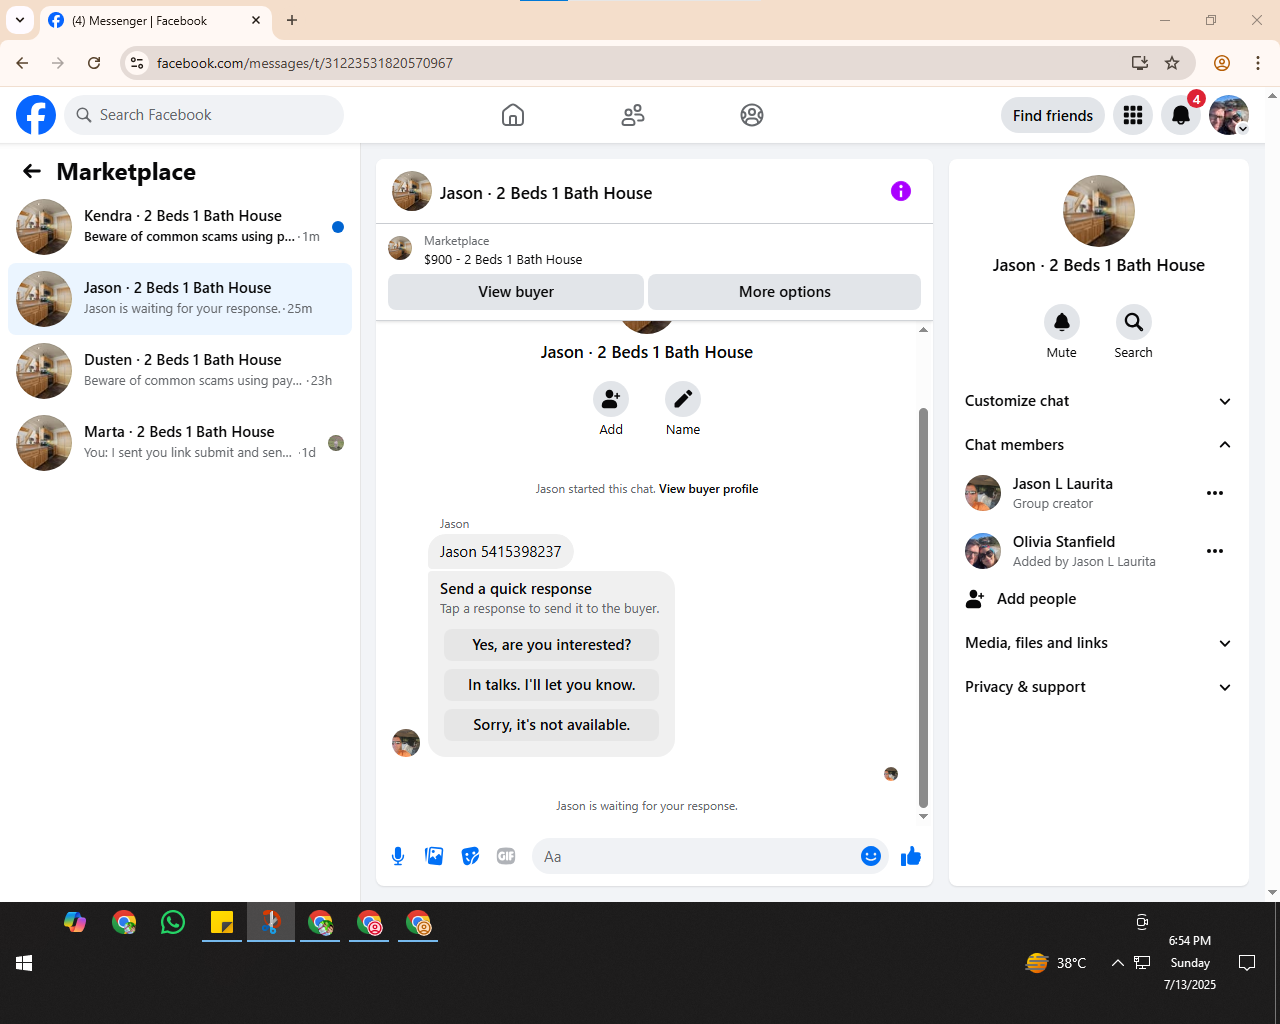Open WhatsApp from the taskbar

pos(173,922)
